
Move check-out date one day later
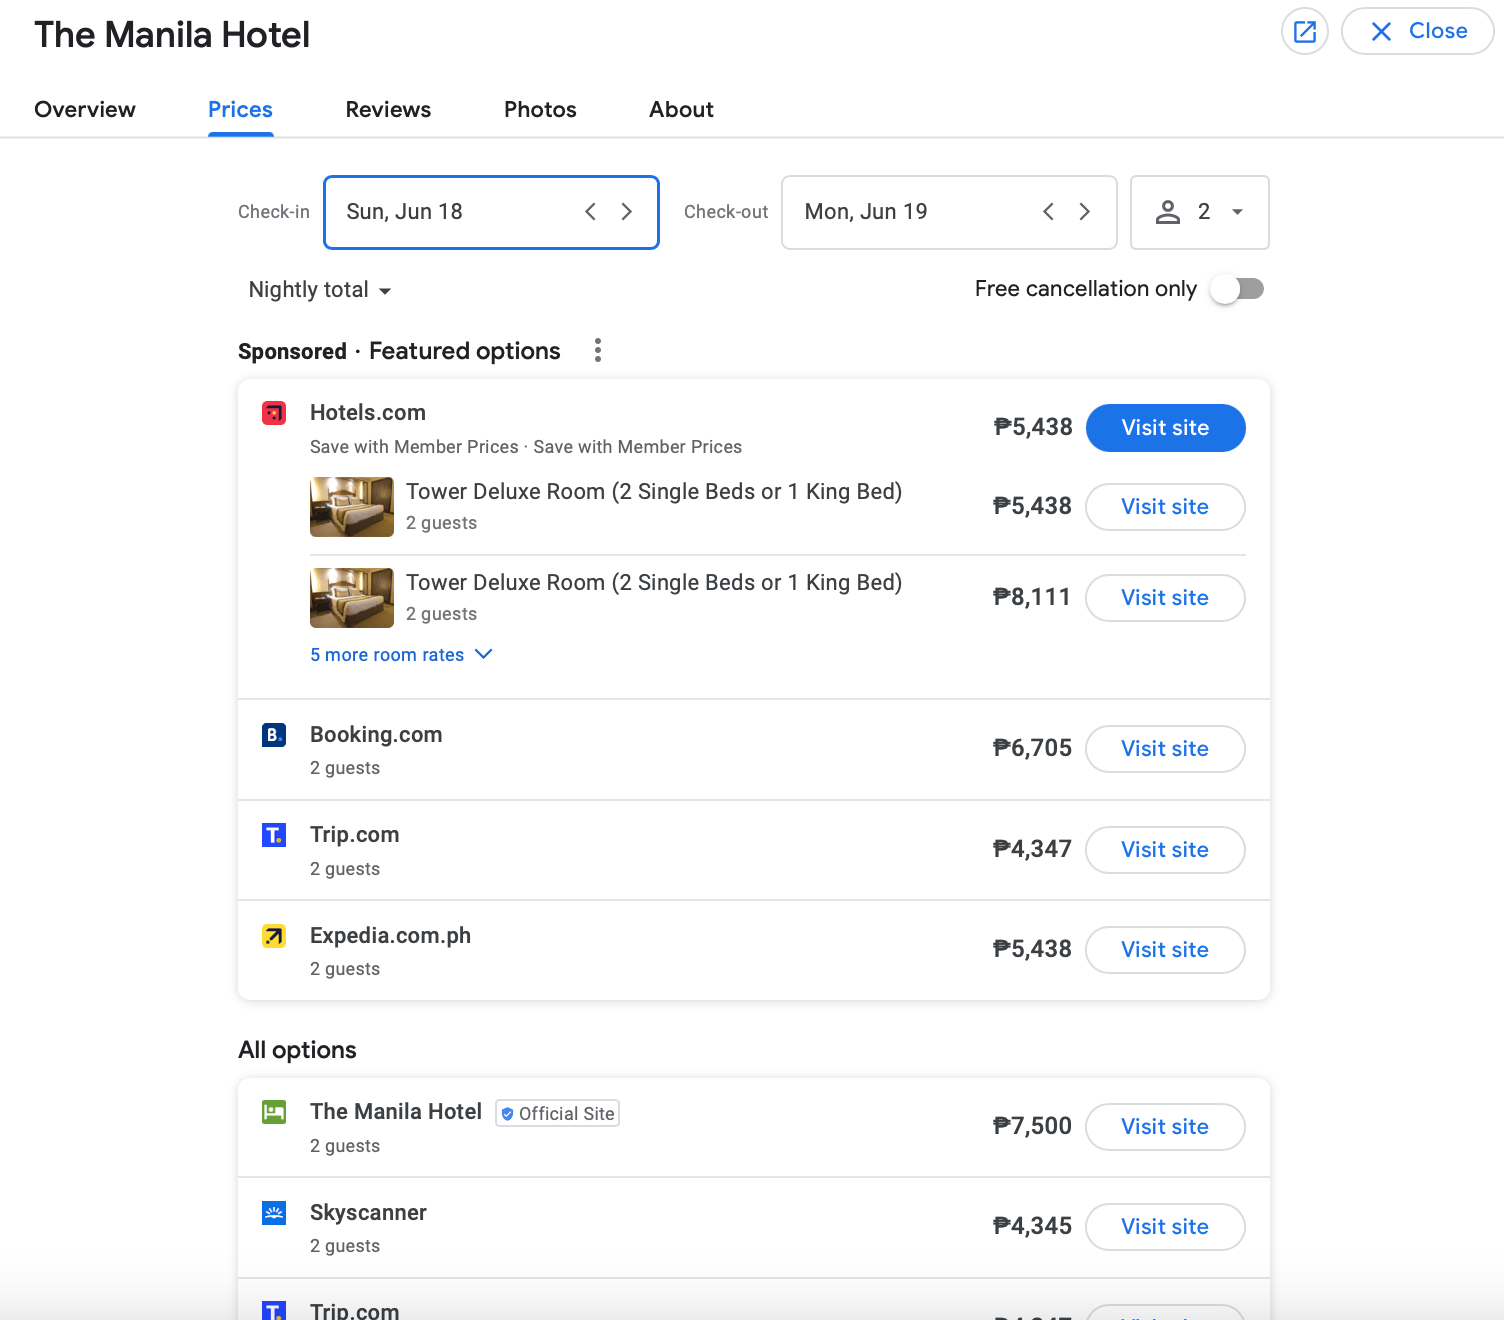pos(1085,212)
